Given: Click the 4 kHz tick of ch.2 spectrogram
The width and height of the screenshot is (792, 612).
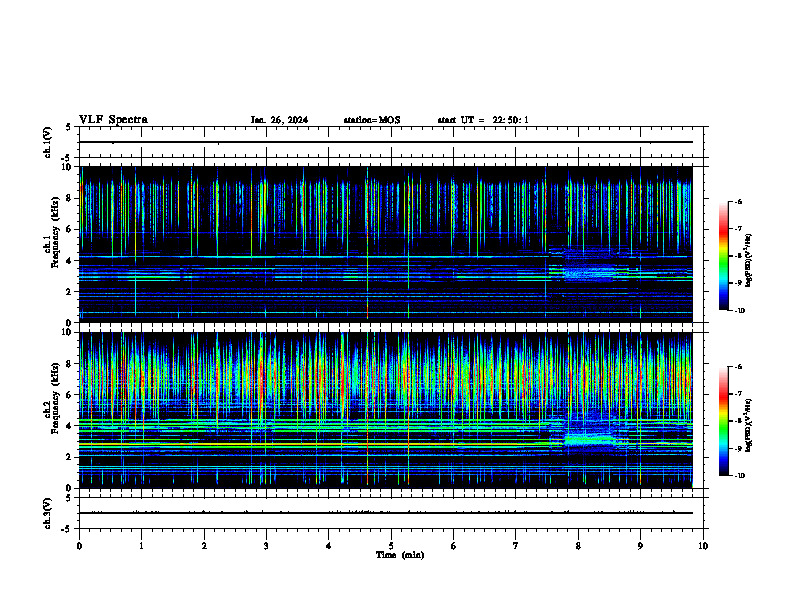Looking at the screenshot, I should 69,426.
